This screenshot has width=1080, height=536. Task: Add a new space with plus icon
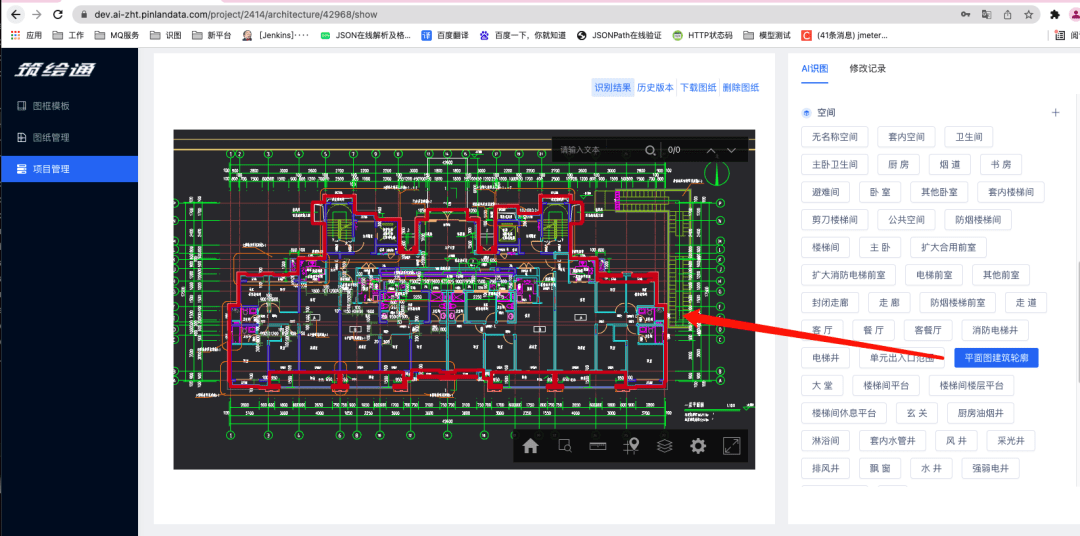tap(1055, 112)
